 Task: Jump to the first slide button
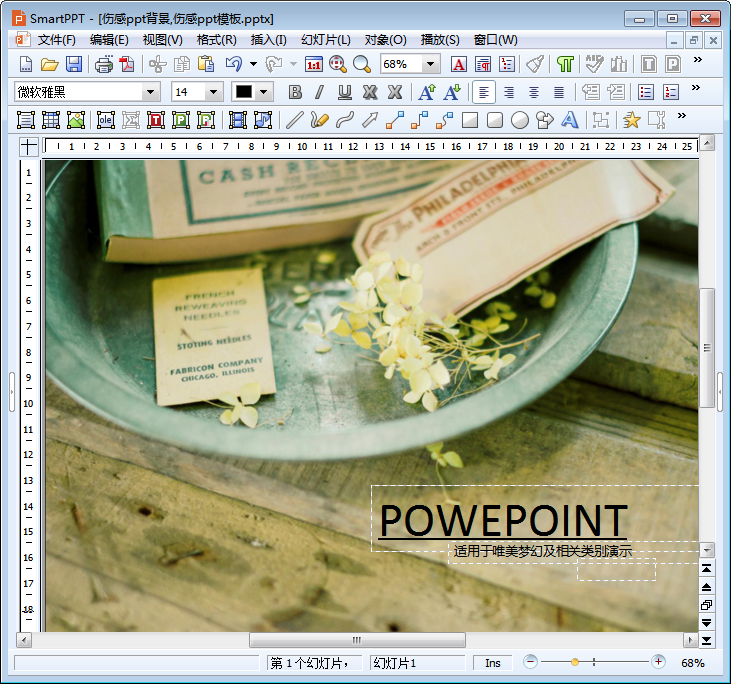click(707, 569)
